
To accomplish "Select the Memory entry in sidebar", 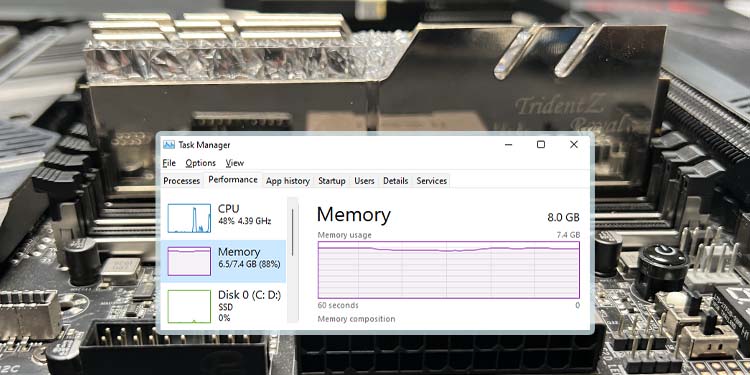I will 223,261.
